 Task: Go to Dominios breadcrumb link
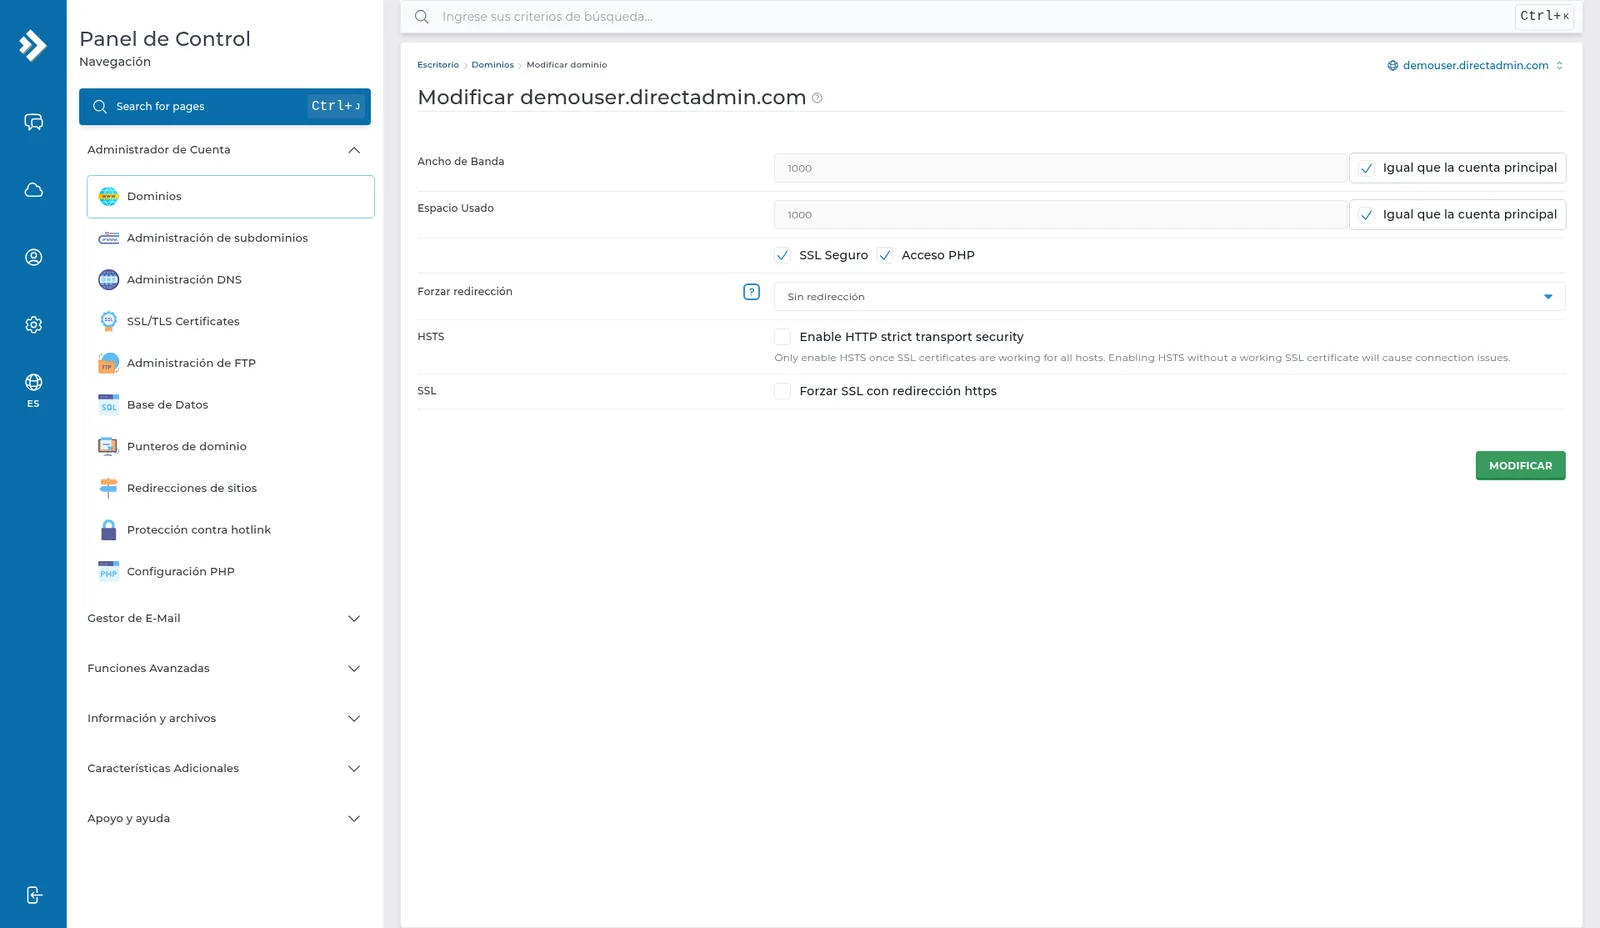pos(493,65)
